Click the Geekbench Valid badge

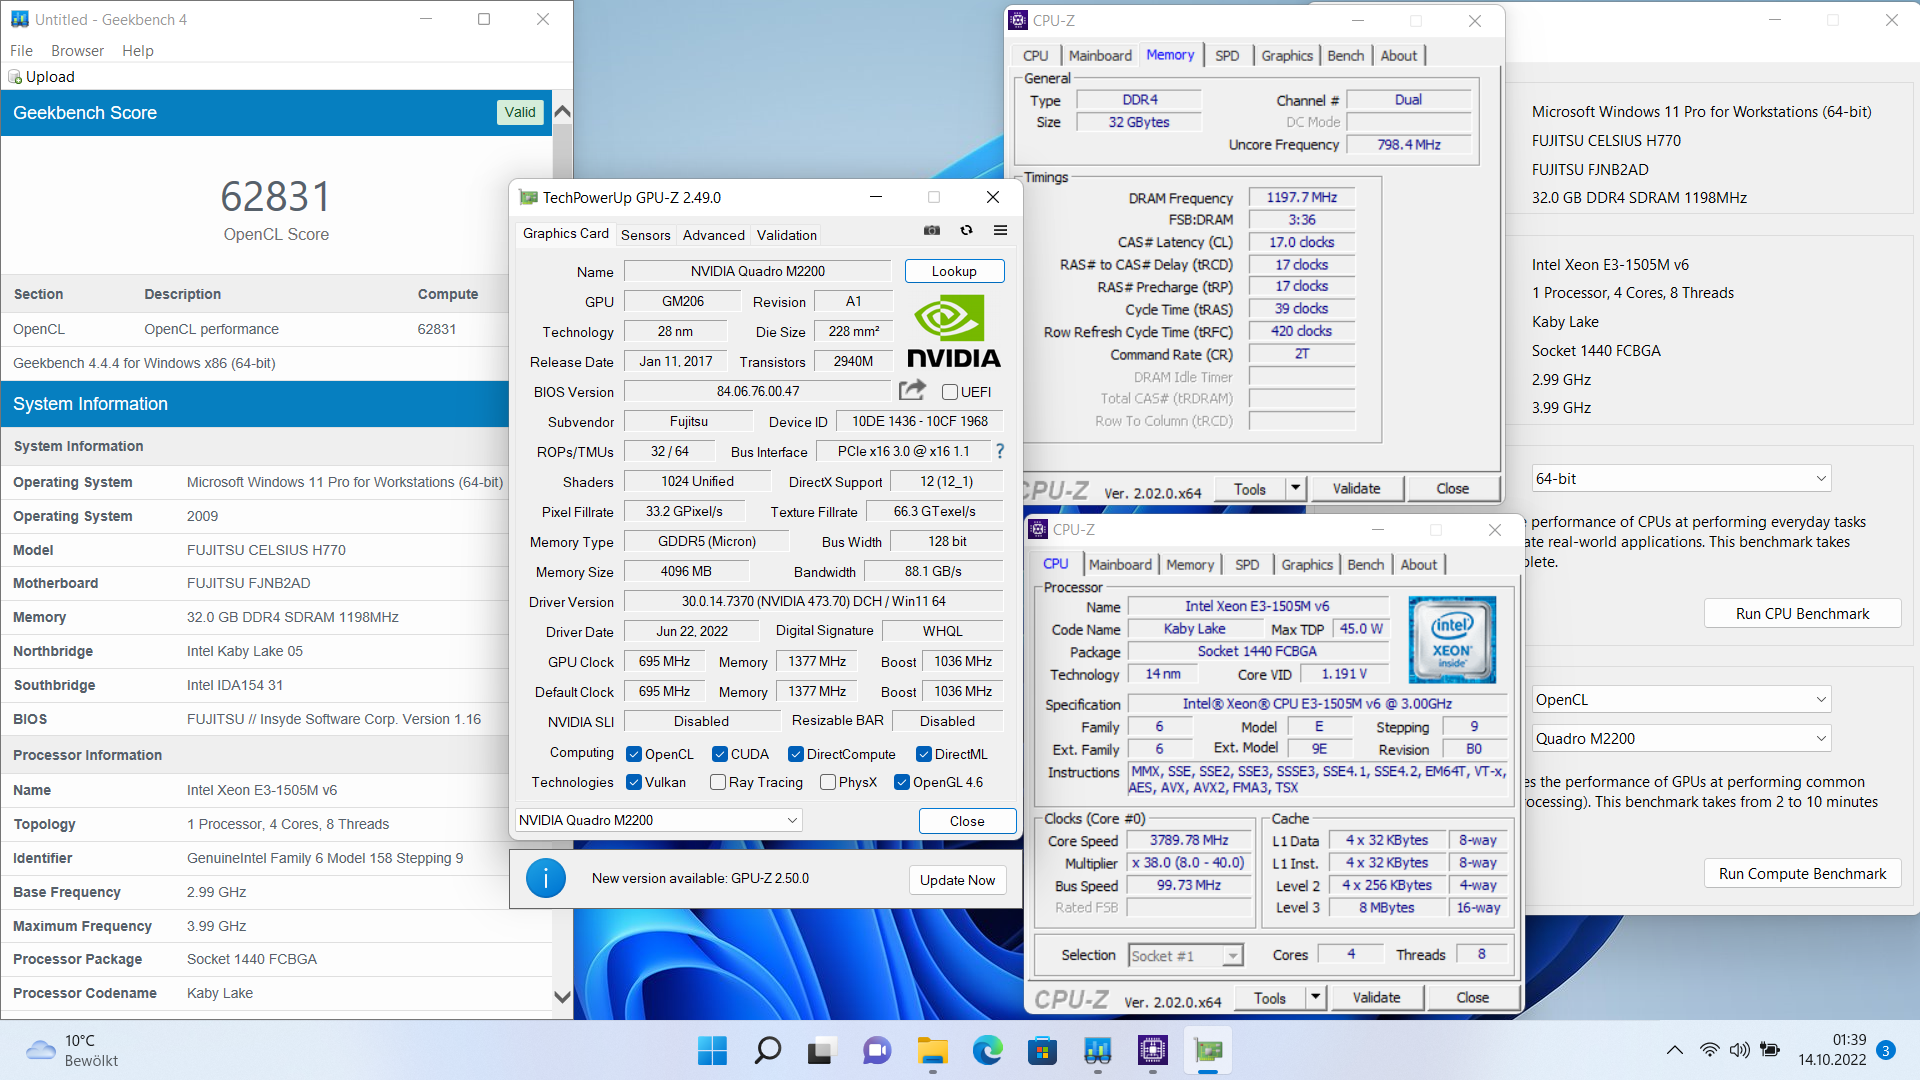(520, 112)
